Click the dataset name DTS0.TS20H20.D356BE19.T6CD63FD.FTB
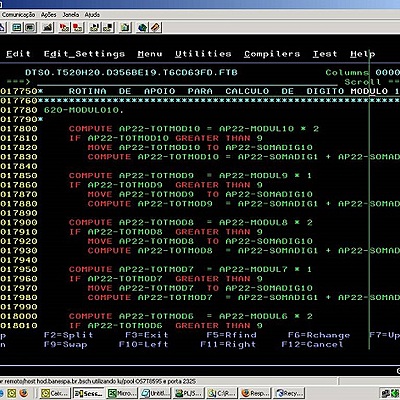Viewport: 400px width, 400px height. 131,73
